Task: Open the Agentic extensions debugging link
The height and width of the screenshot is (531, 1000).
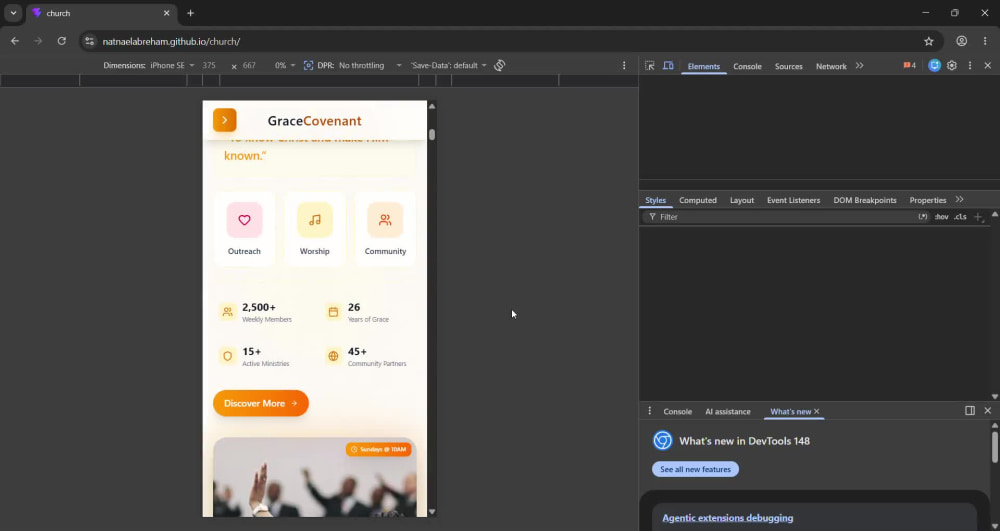Action: point(728,518)
